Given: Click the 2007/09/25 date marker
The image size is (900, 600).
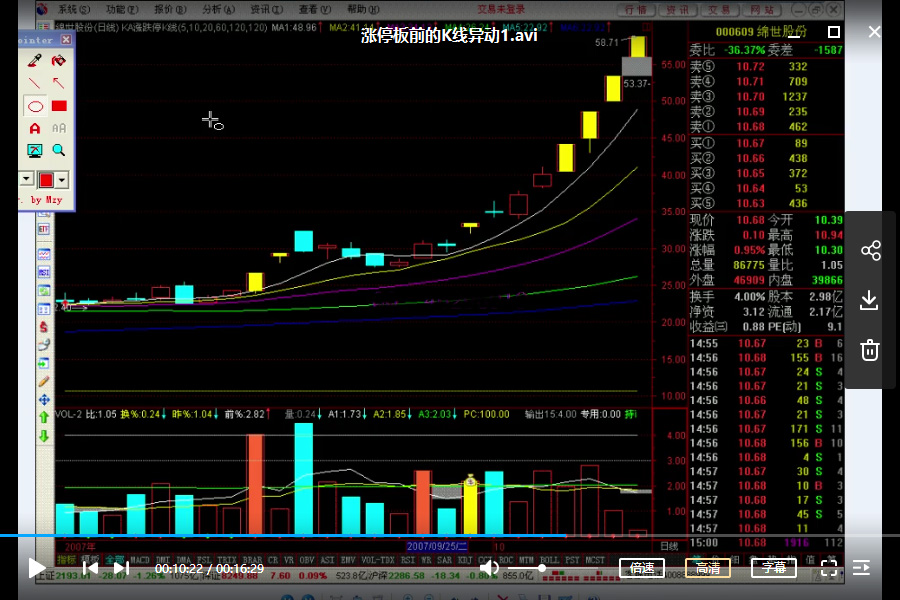Looking at the screenshot, I should [437, 546].
